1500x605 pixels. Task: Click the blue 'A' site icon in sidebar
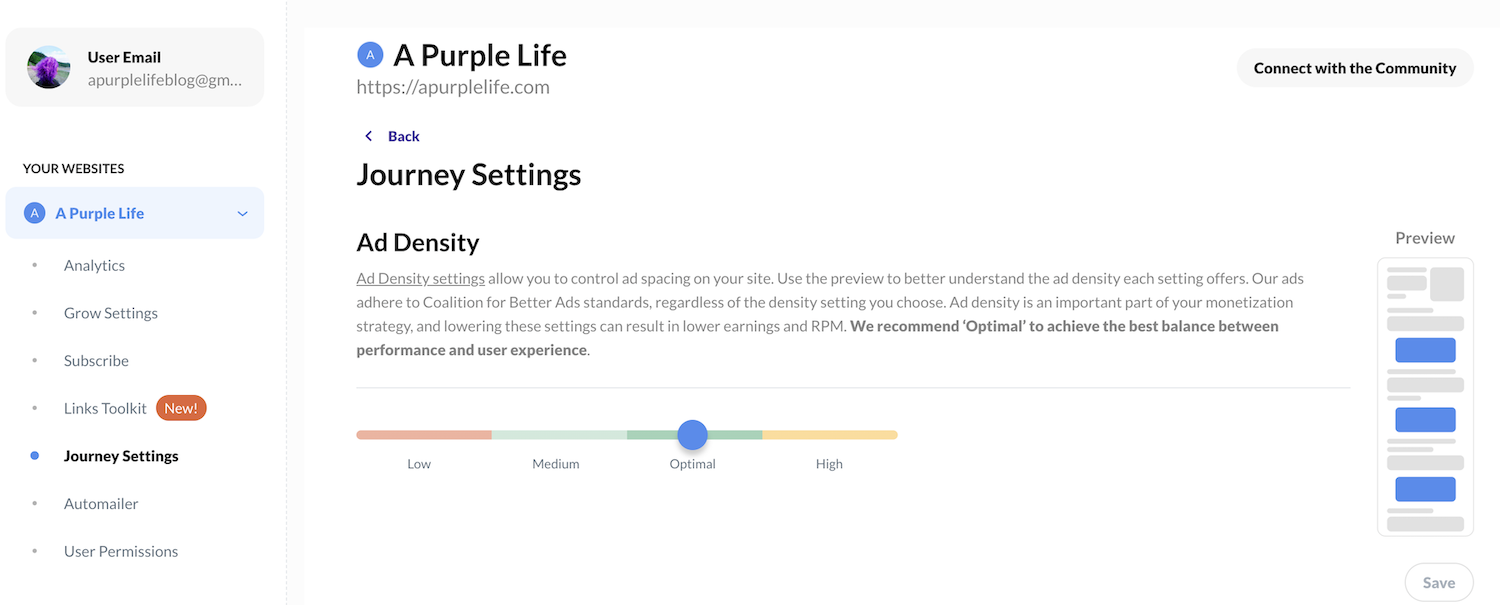(x=35, y=213)
